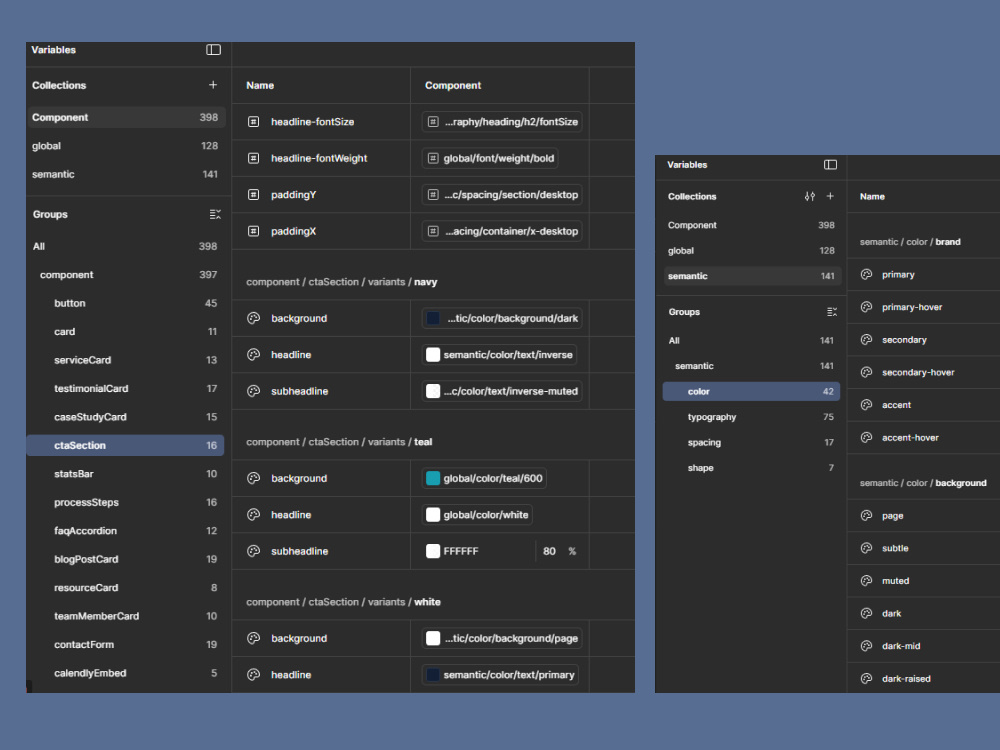
Task: Open the serviceCard group
Action: [126, 360]
